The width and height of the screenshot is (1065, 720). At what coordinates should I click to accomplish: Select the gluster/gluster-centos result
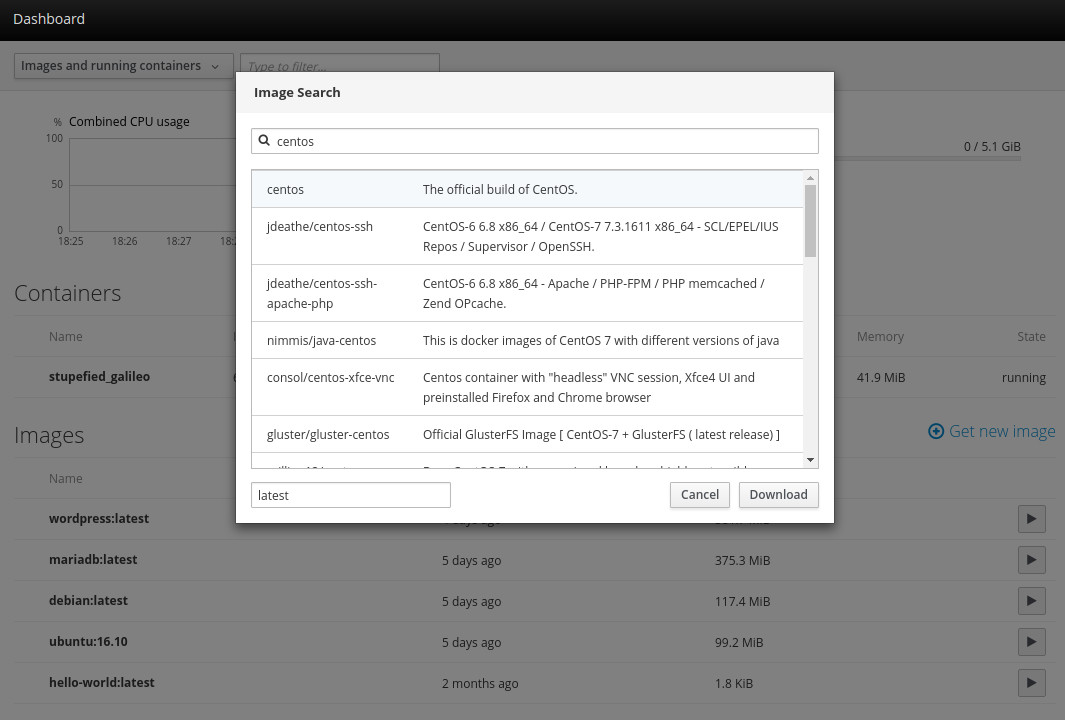click(527, 435)
